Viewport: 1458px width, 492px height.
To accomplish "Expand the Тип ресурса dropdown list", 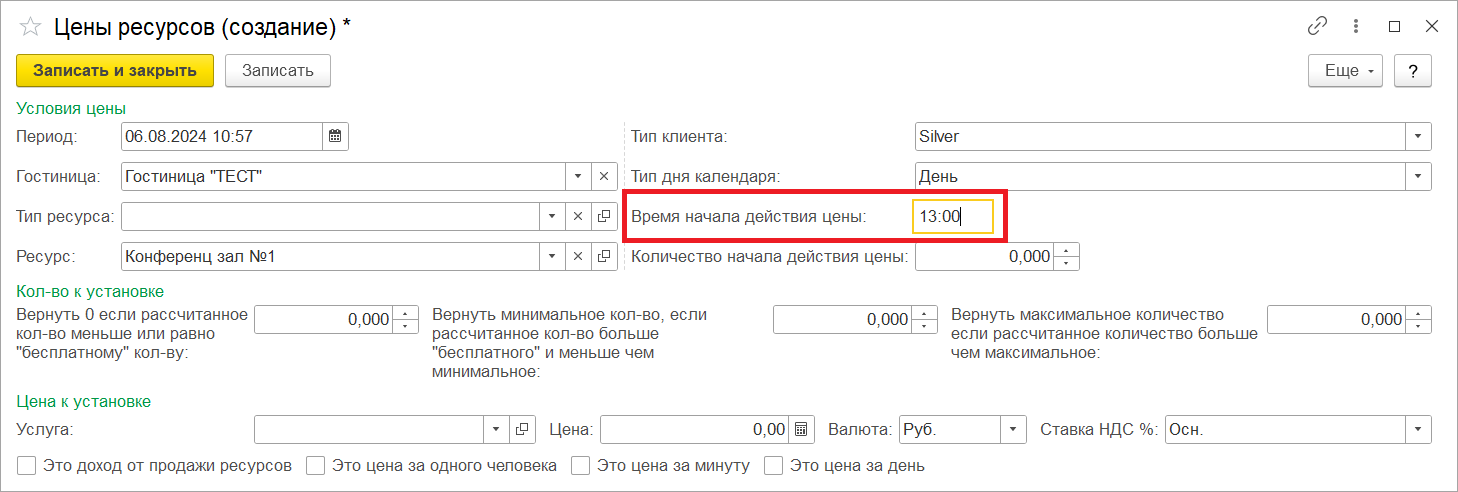I will point(552,216).
